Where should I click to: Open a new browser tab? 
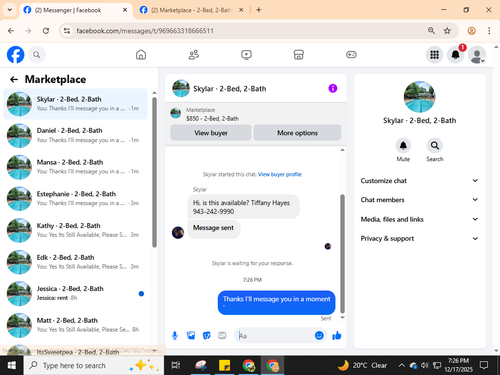[259, 10]
